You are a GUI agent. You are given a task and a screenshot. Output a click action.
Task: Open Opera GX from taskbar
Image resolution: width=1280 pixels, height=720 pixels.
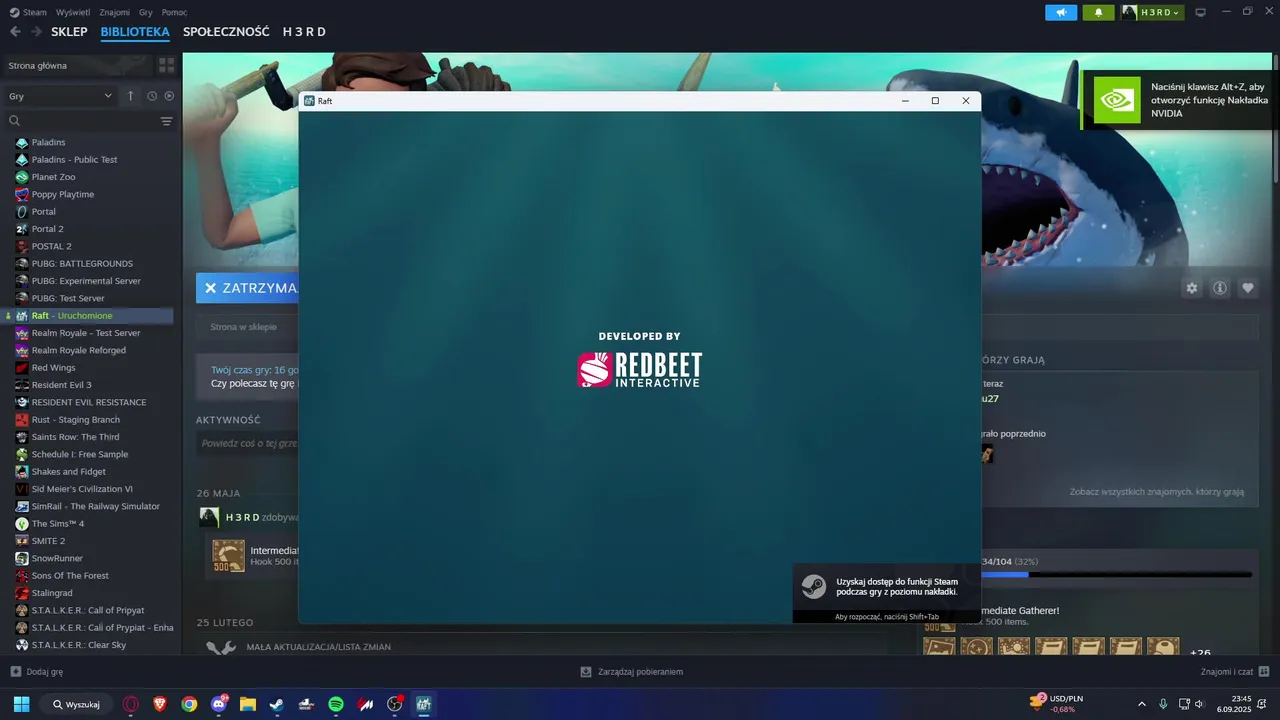131,704
